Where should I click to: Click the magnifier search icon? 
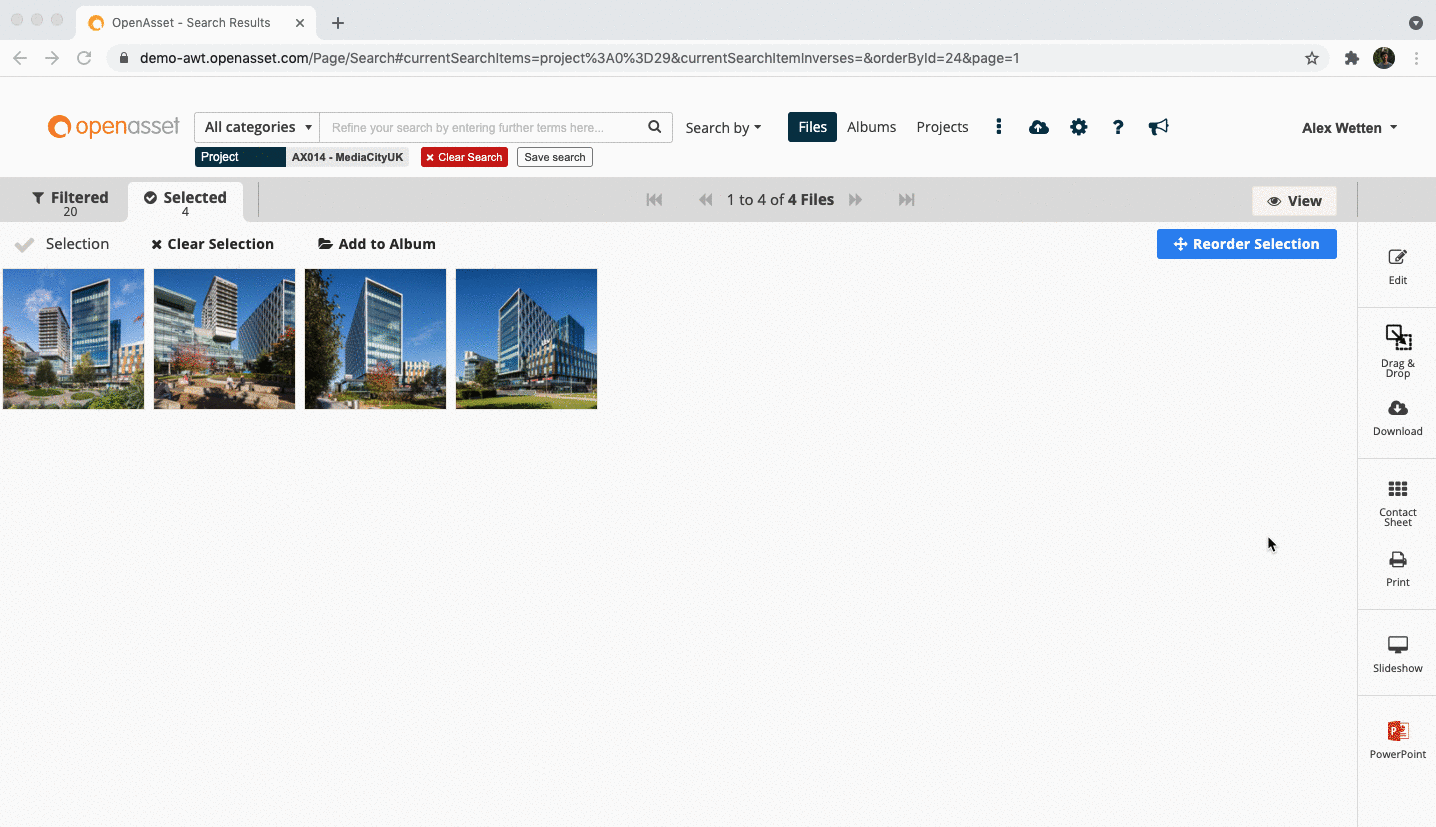(x=655, y=127)
